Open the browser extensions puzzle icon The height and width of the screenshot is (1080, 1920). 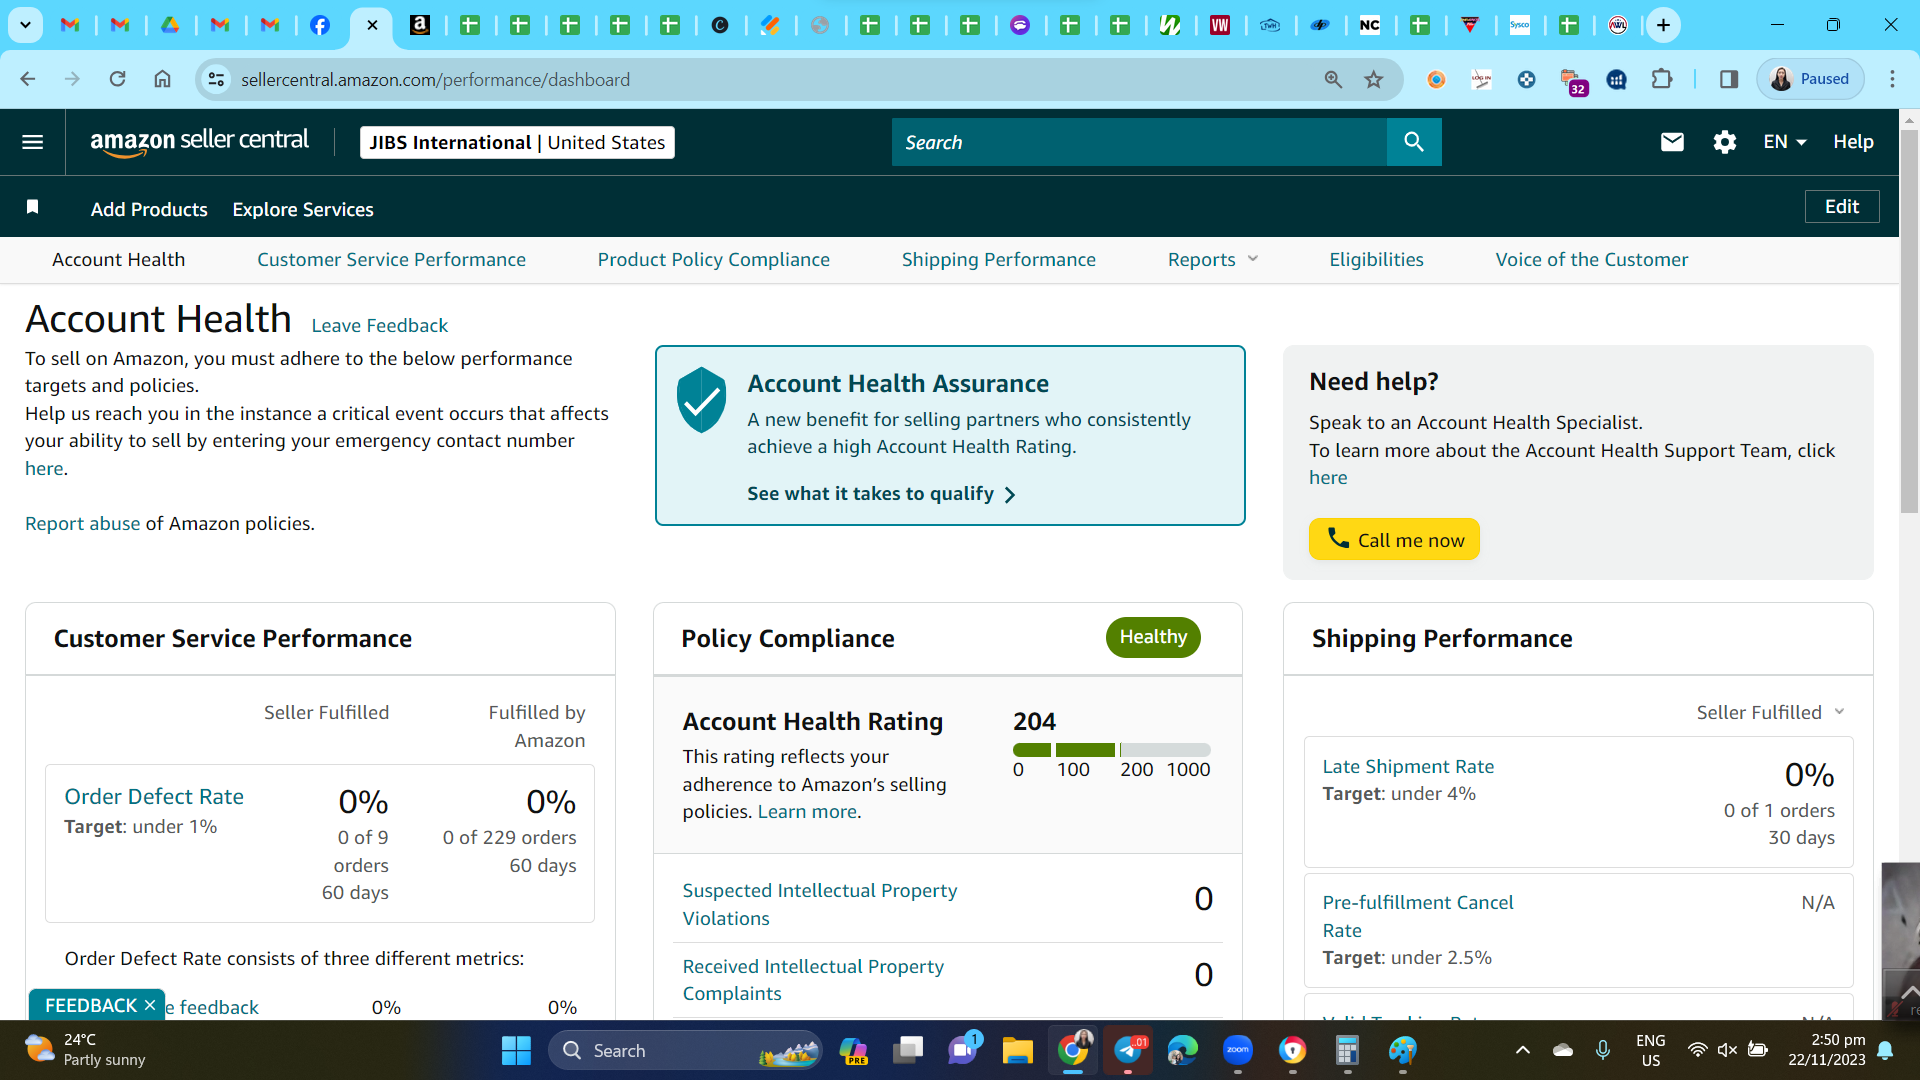pos(1662,79)
